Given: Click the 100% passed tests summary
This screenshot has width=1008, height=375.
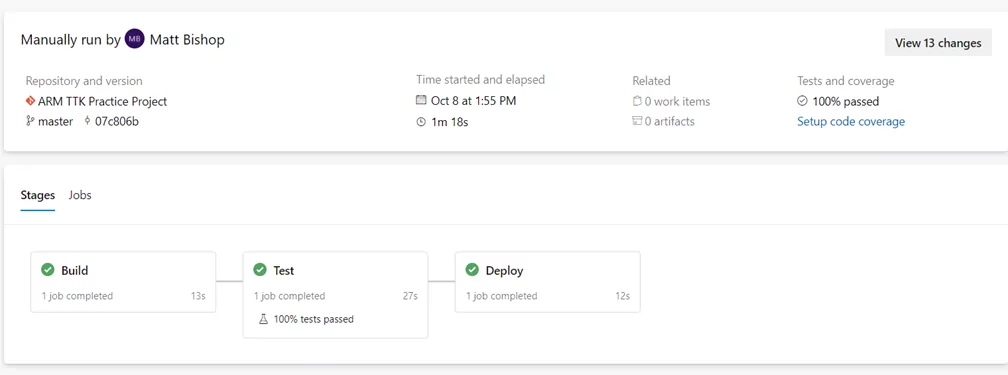Looking at the screenshot, I should tap(845, 101).
